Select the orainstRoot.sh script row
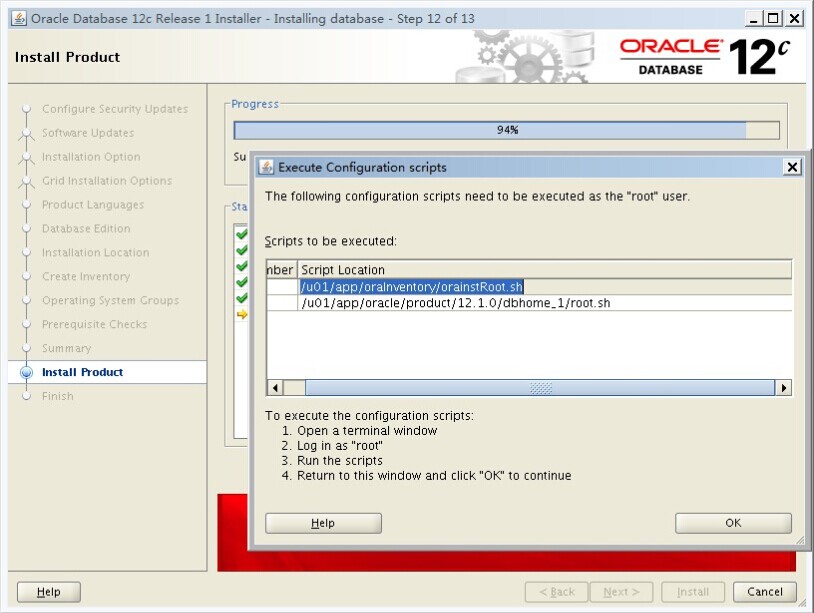This screenshot has width=814, height=613. (x=412, y=287)
